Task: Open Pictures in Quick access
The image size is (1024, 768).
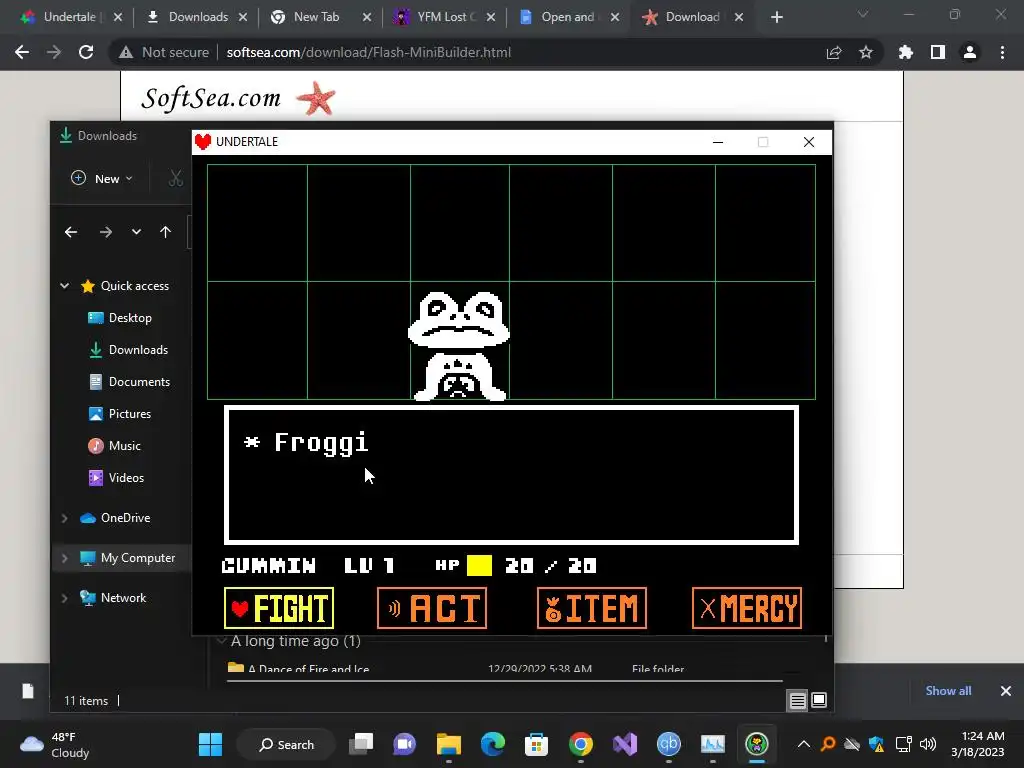Action: coord(120,413)
